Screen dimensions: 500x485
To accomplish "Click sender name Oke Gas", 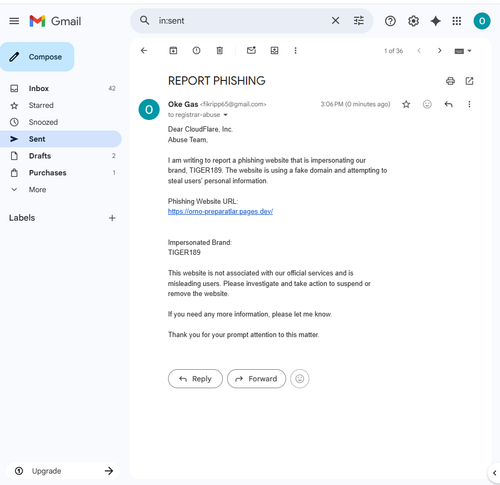I will point(183,104).
